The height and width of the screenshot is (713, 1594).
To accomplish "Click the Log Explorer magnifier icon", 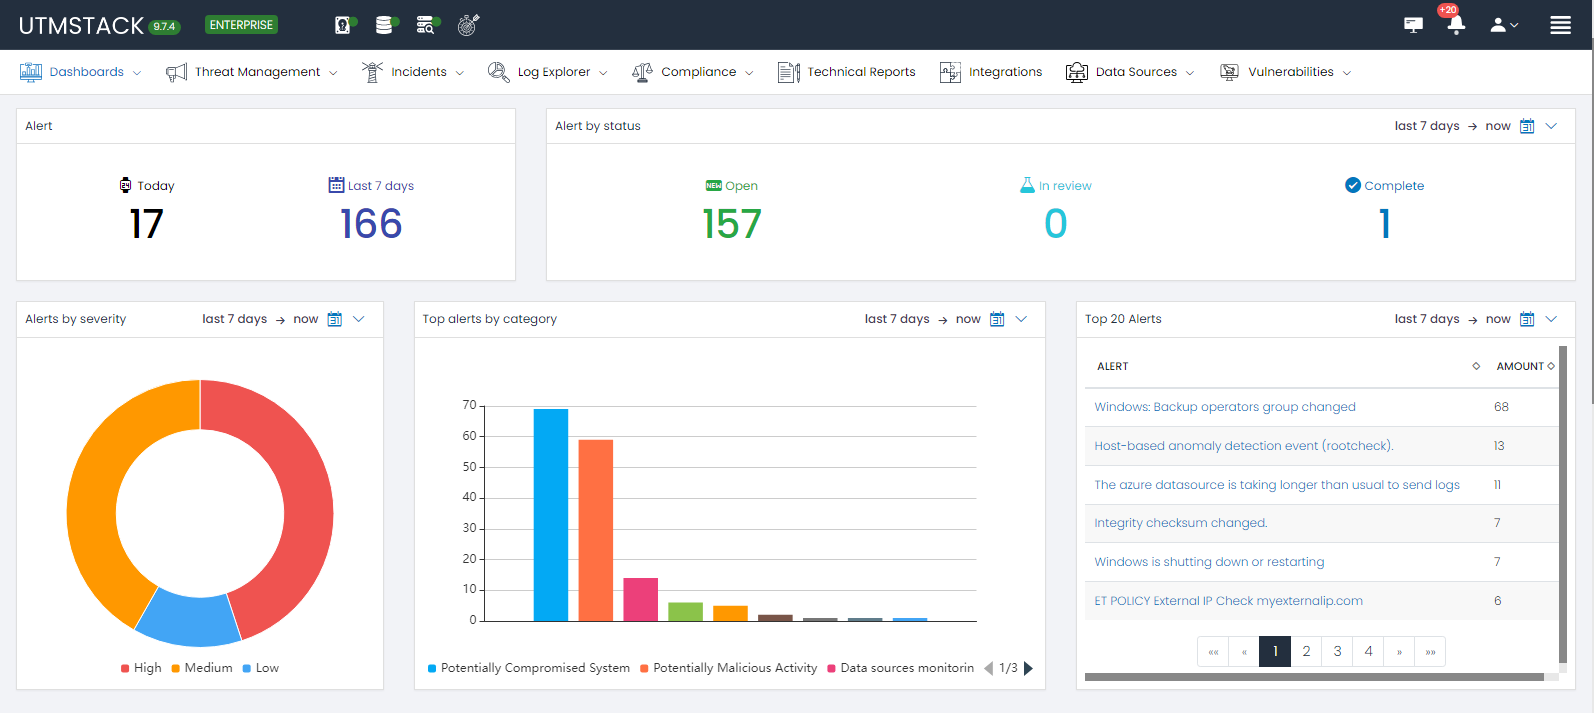I will [498, 72].
